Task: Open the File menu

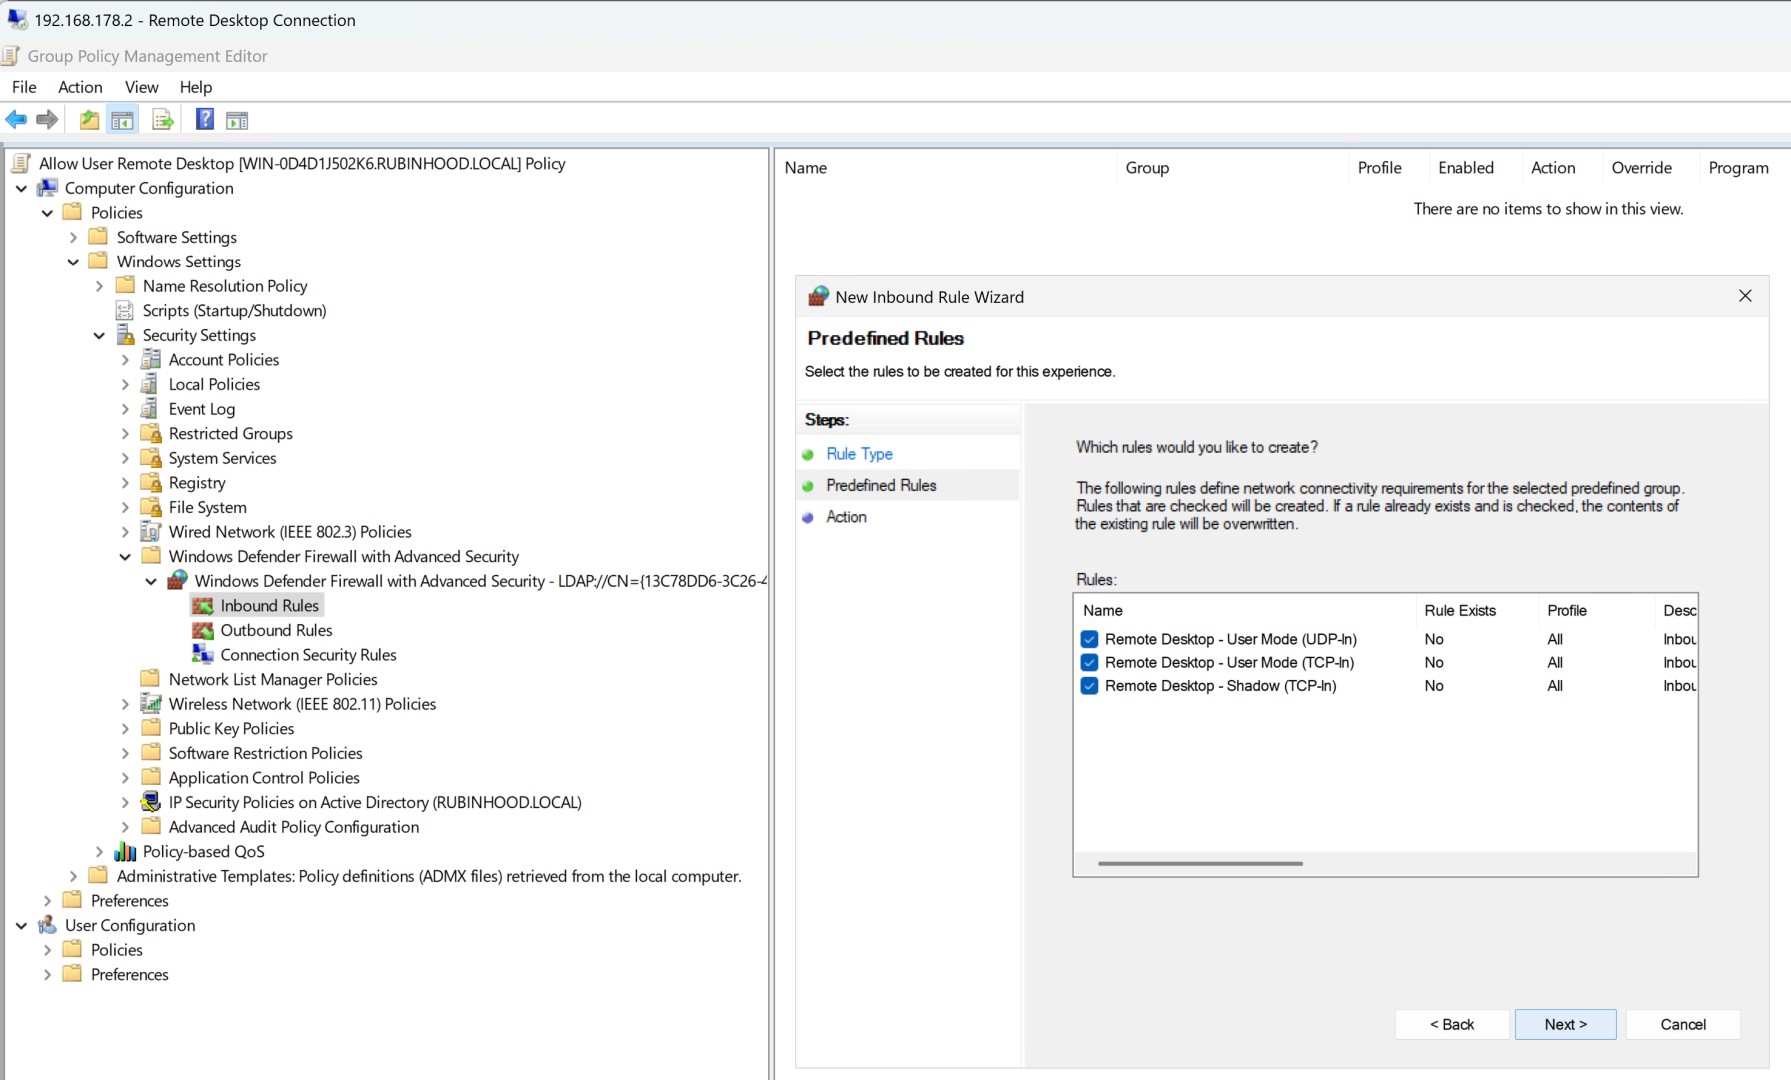Action: pyautogui.click(x=24, y=87)
